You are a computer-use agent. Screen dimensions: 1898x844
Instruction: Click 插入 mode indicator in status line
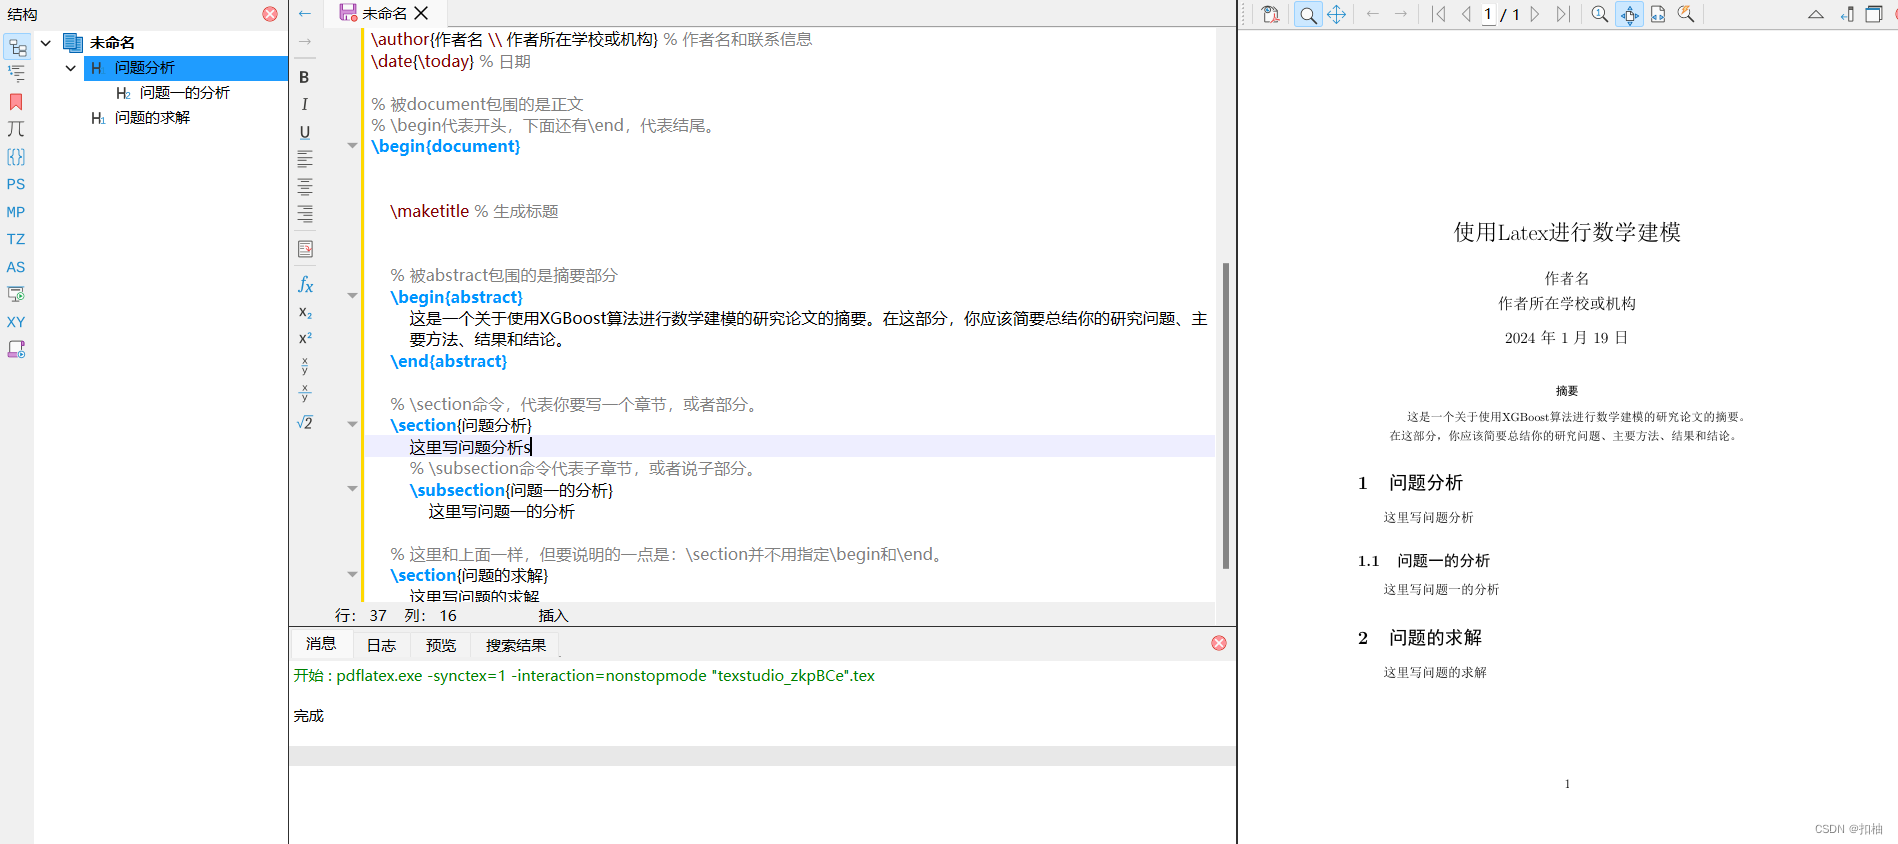point(553,616)
